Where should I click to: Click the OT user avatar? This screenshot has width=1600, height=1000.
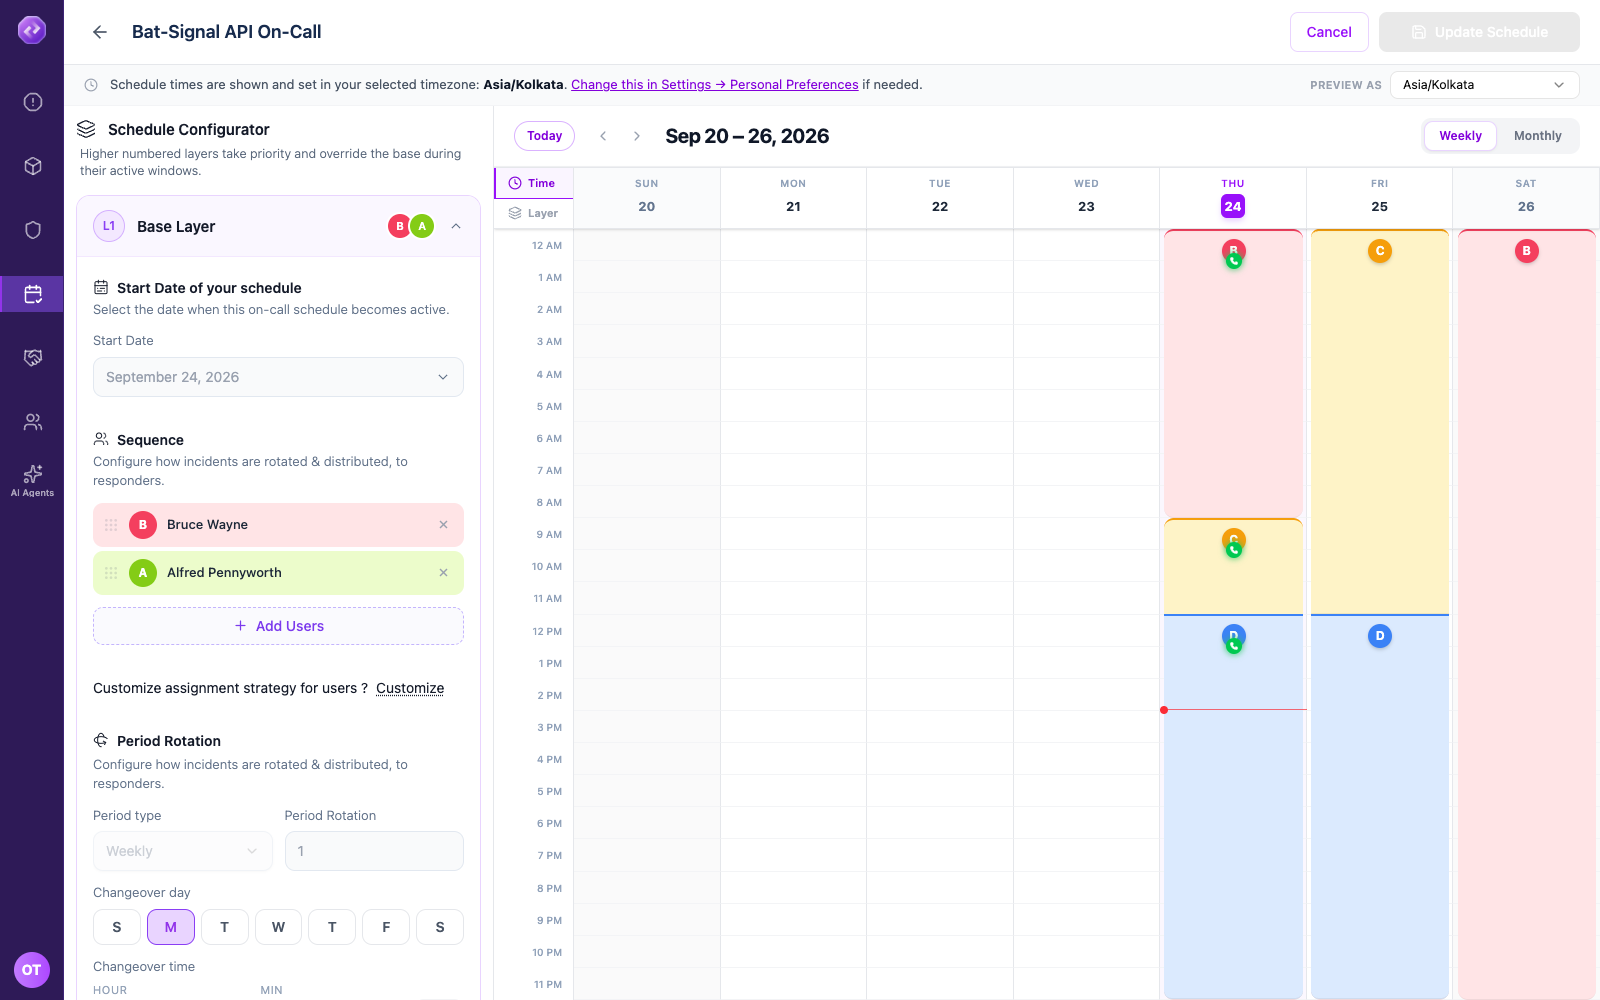tap(32, 970)
